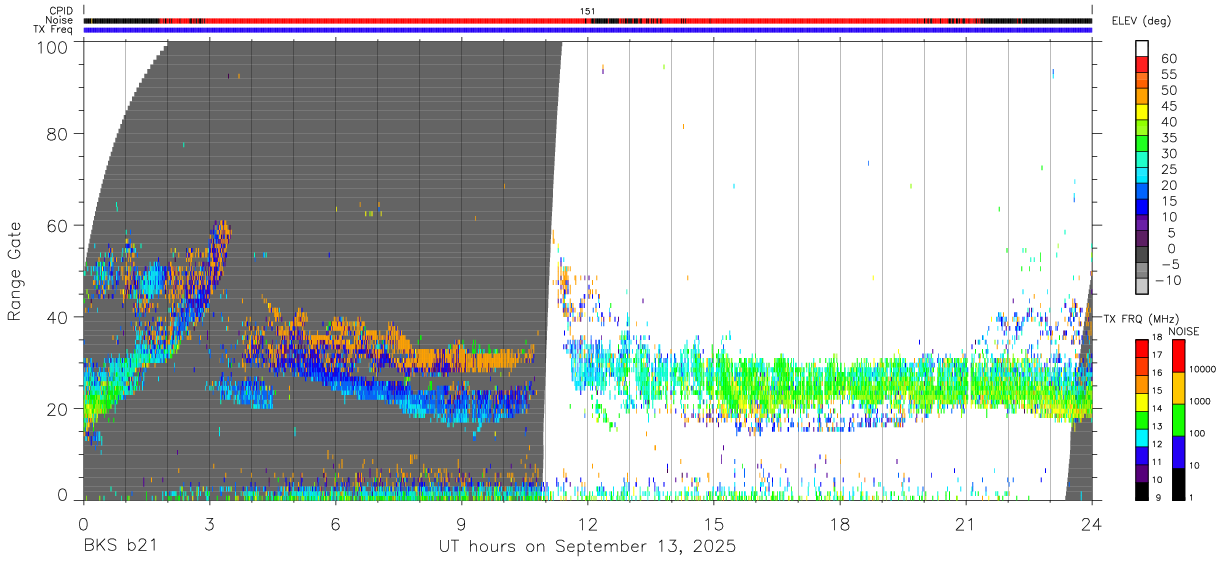Click the red 60 degree elevation swatch
The image size is (1228, 567).
pyautogui.click(x=1142, y=64)
